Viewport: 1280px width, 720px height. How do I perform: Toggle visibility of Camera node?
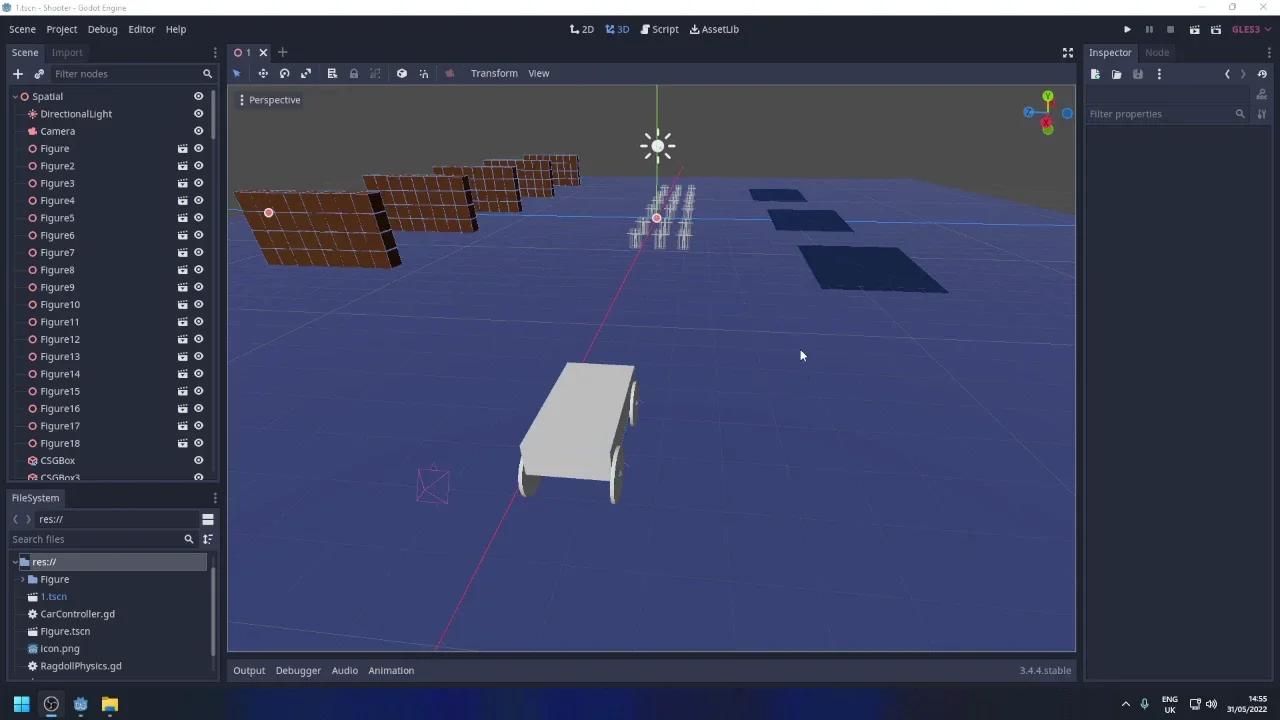pyautogui.click(x=198, y=131)
